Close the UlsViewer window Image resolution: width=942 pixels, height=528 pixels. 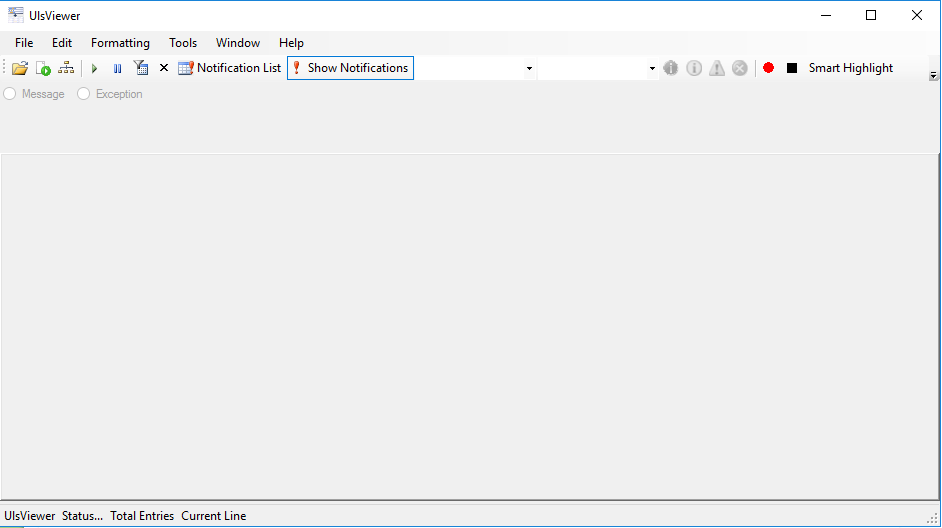pyautogui.click(x=917, y=15)
